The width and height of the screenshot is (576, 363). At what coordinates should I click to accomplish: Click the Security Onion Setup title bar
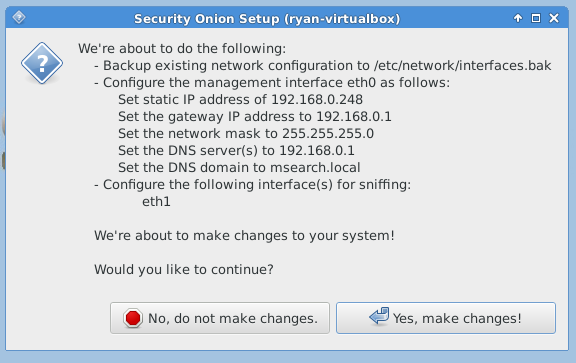(267, 18)
